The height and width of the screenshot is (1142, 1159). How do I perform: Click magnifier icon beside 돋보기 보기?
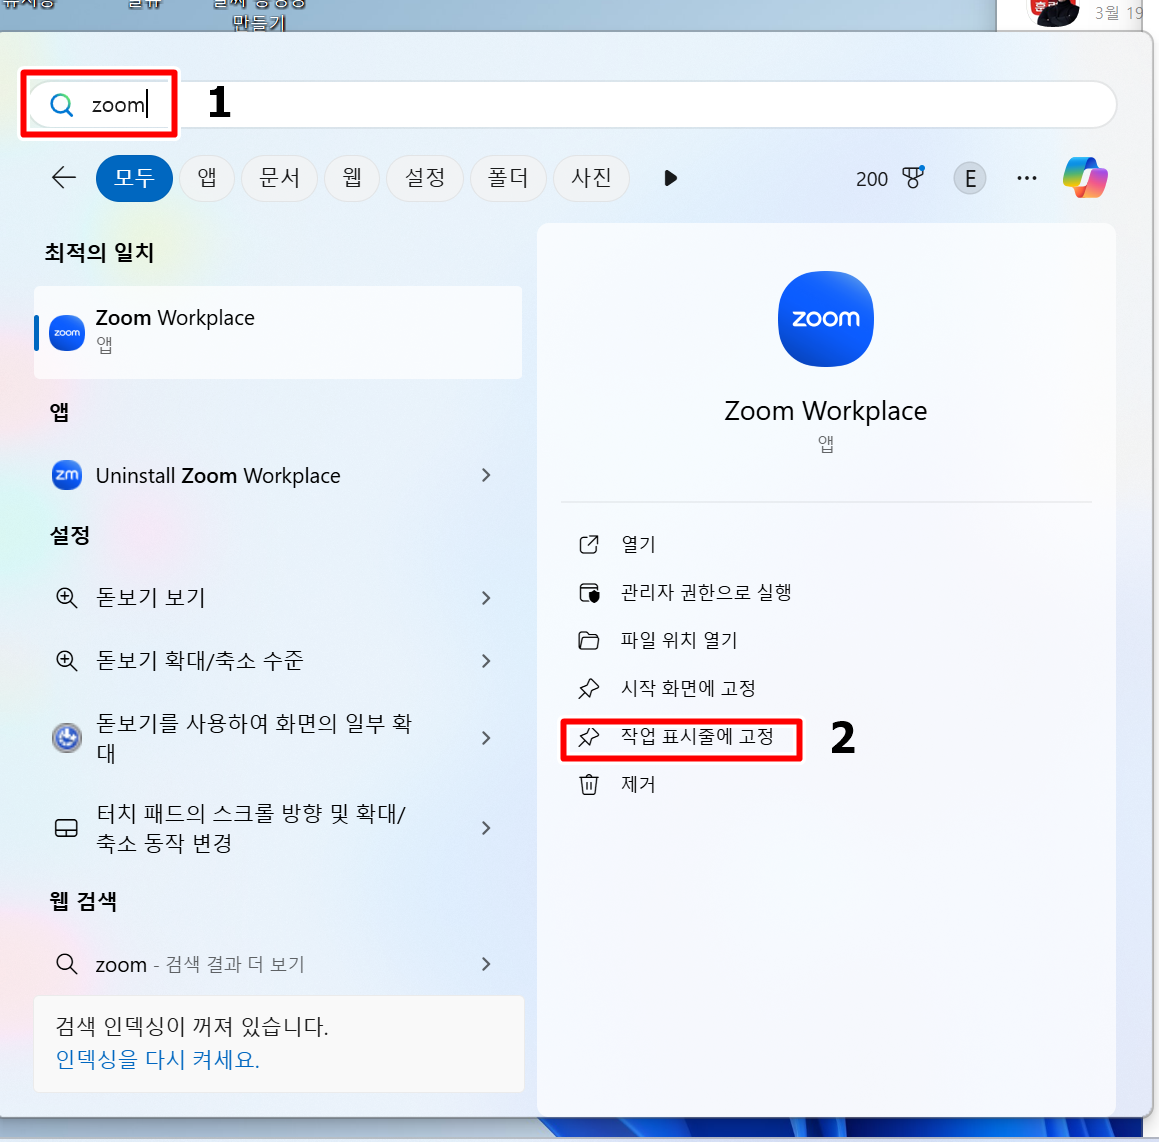pos(67,597)
